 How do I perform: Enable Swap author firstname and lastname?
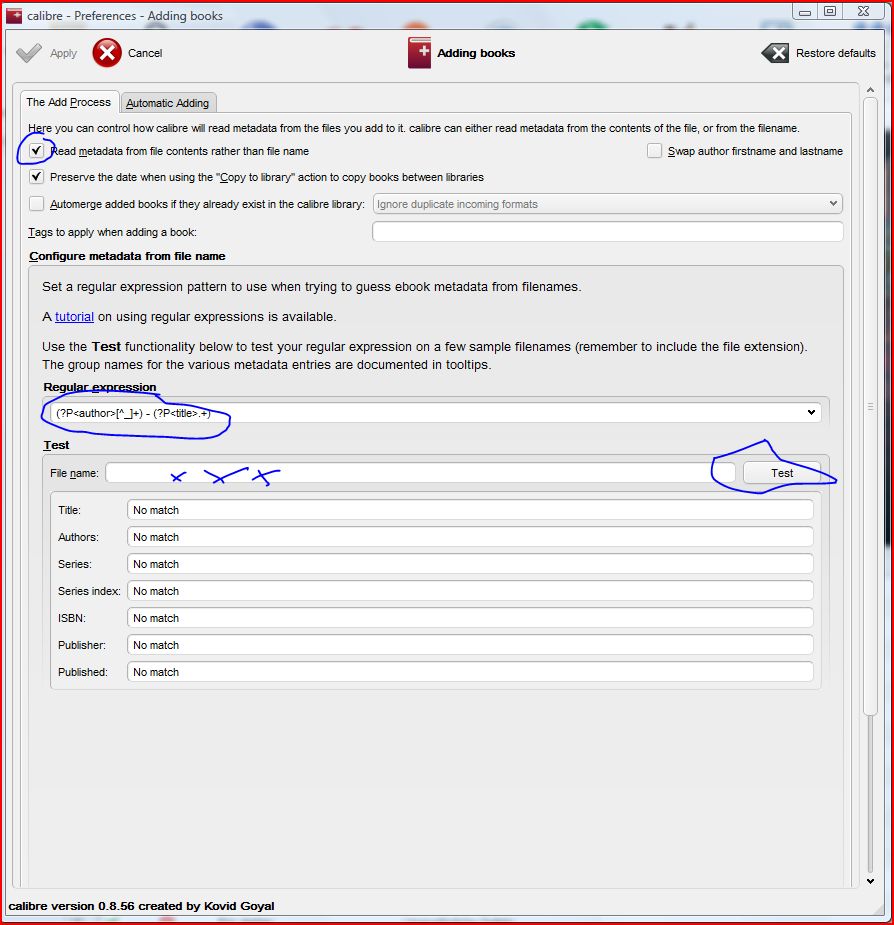(x=654, y=151)
